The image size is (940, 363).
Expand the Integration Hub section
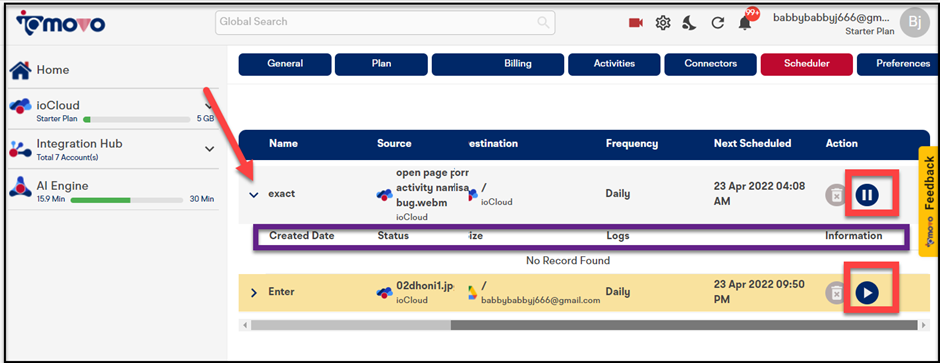(x=209, y=149)
